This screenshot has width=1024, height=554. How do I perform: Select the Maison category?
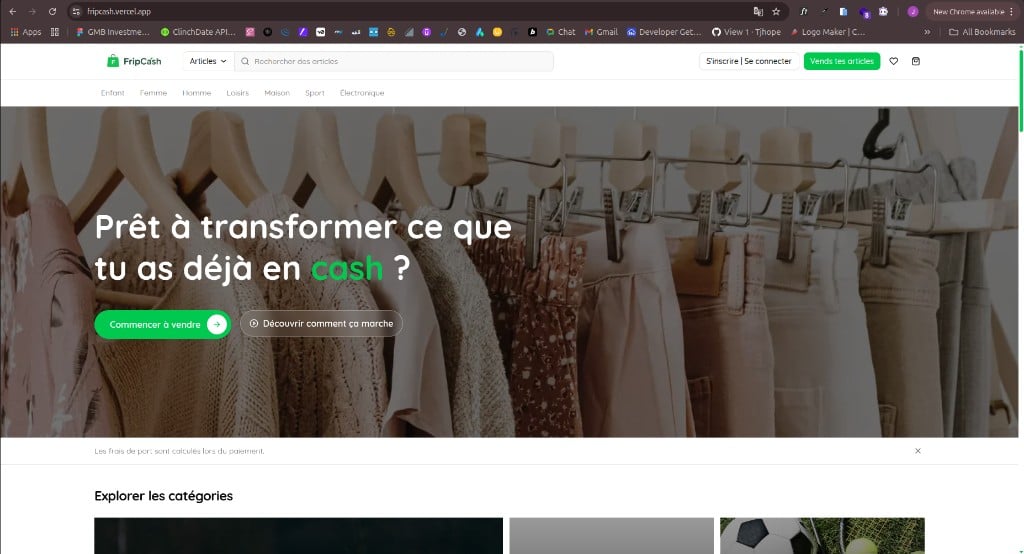[x=277, y=93]
